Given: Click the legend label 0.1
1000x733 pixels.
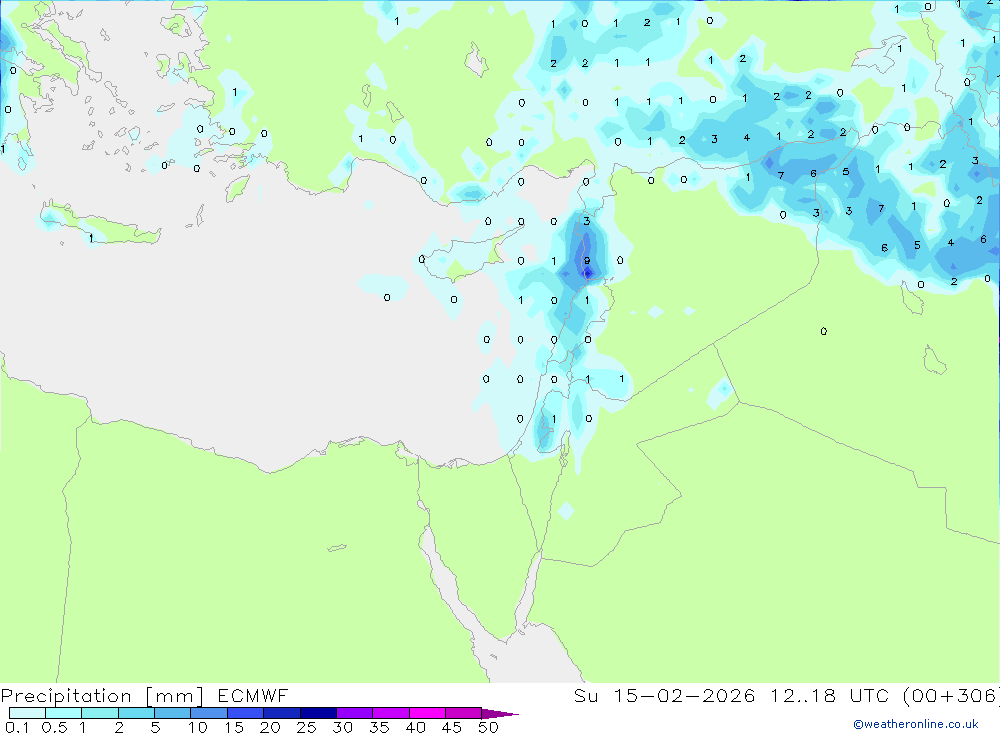Looking at the screenshot, I should click(17, 727).
